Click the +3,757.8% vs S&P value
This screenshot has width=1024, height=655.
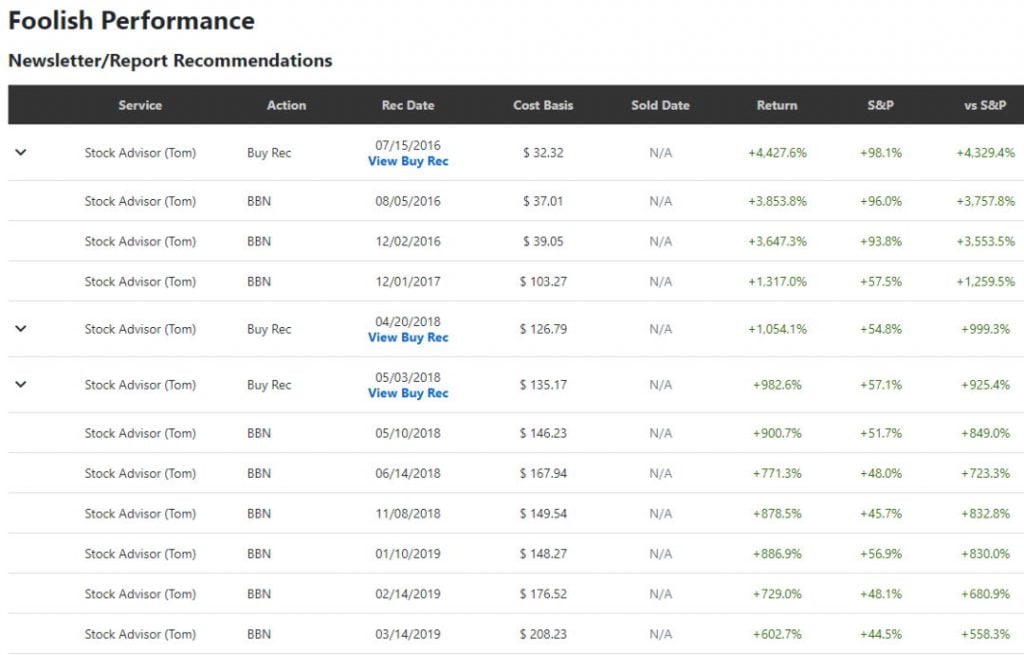985,201
